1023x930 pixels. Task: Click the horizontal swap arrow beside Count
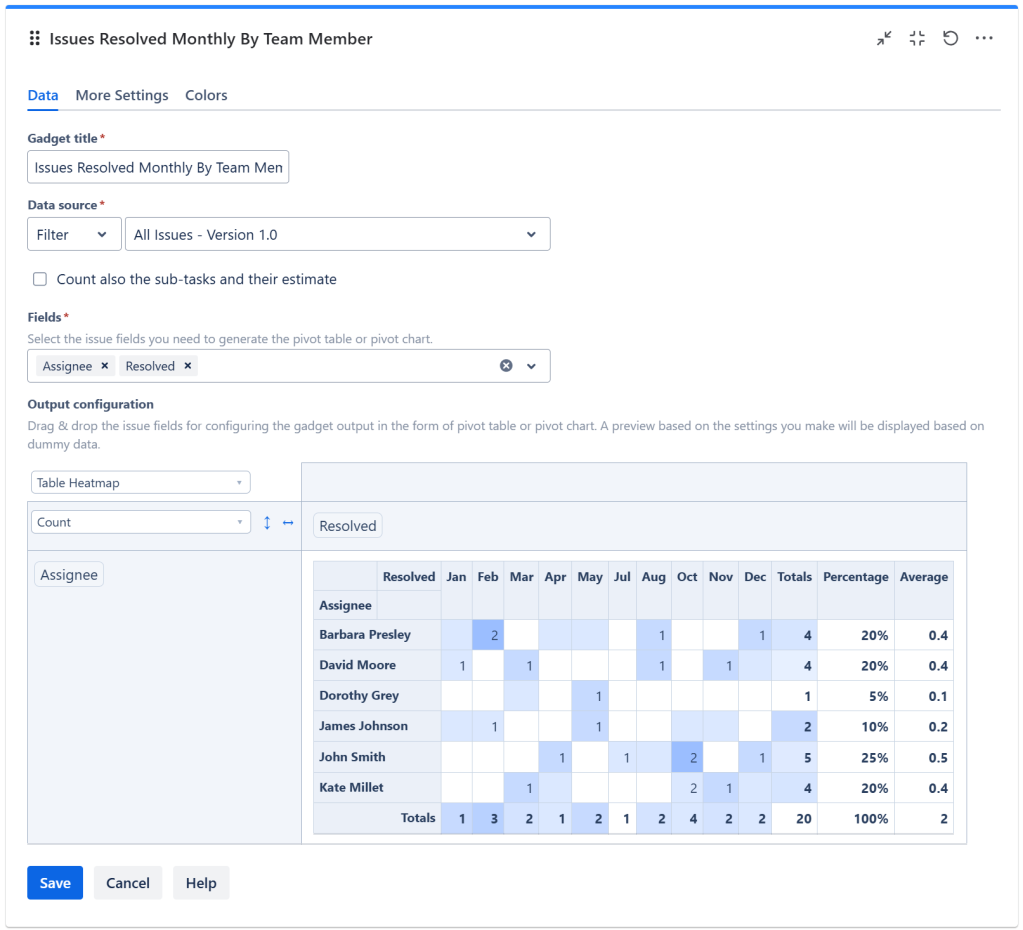click(288, 522)
